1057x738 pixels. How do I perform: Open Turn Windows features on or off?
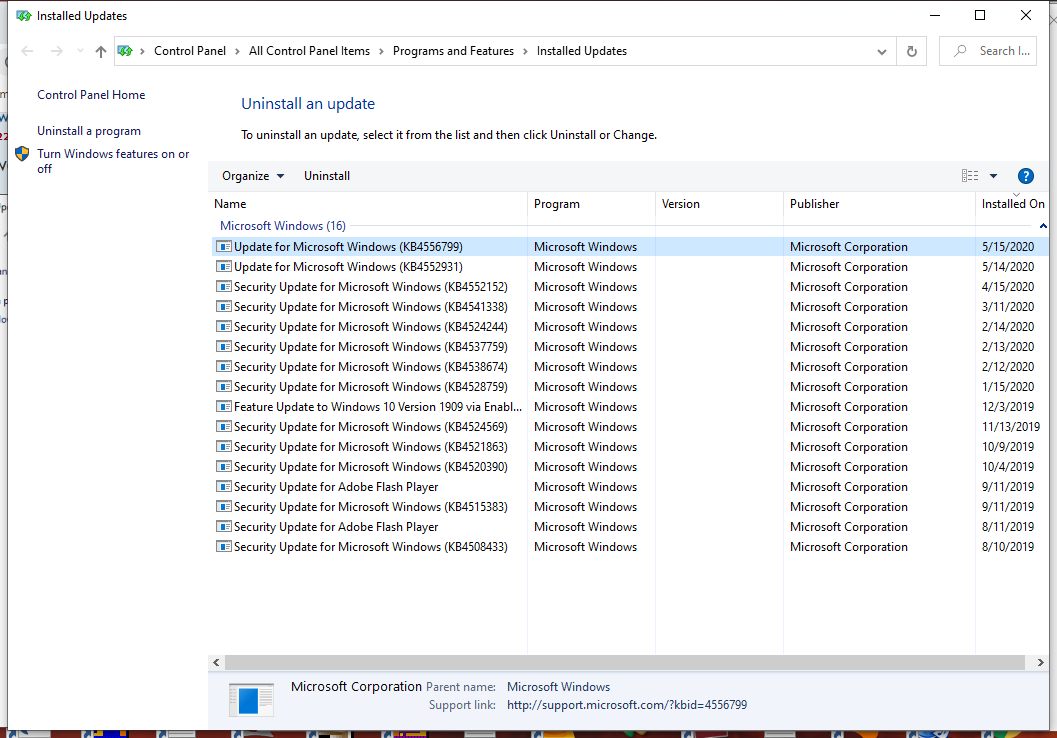coord(113,161)
